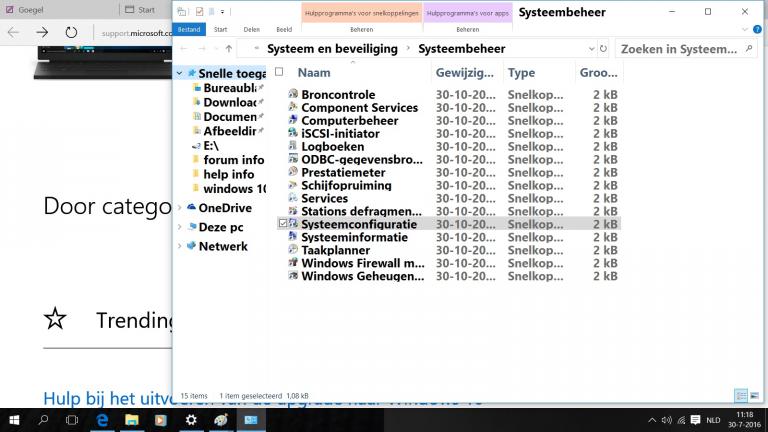This screenshot has width=768, height=432.
Task: Toggle the select-all checkbox beside Naam
Action: [x=279, y=72]
